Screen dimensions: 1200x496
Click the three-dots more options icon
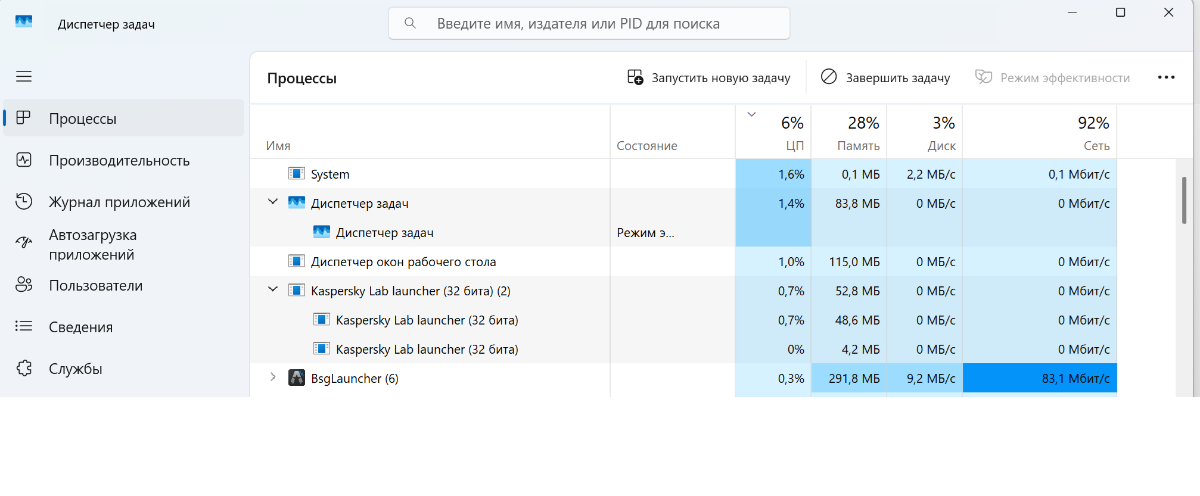[x=1165, y=77]
